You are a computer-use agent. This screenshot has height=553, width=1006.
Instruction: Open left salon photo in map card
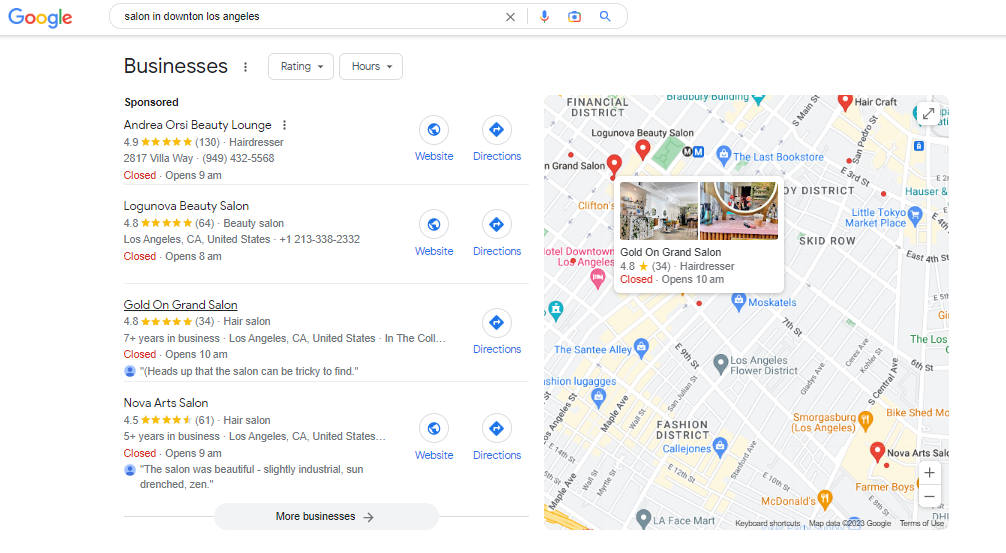(659, 211)
